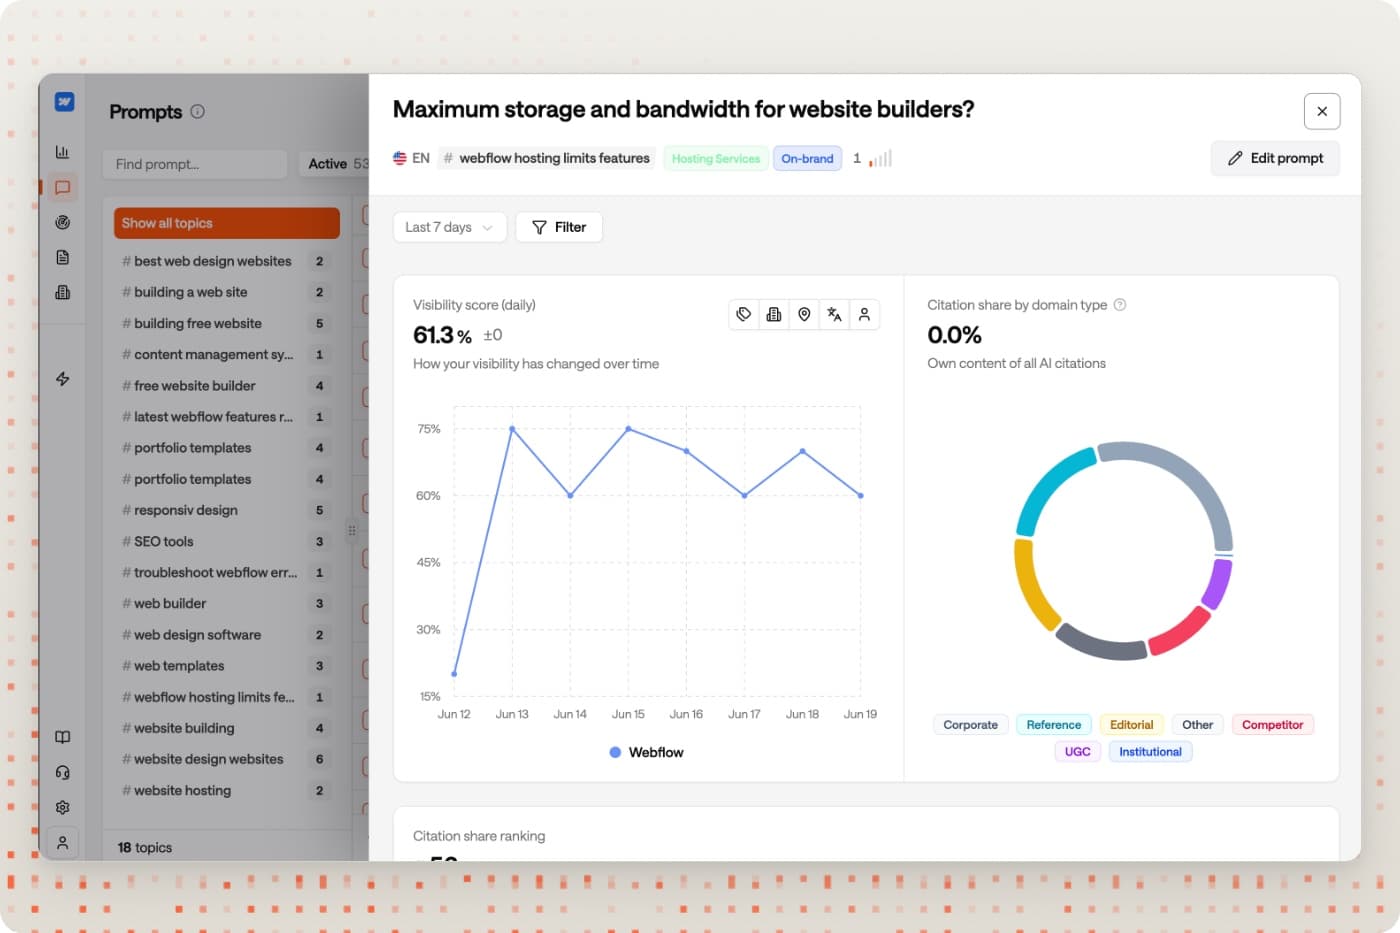1400x933 pixels.
Task: Click the Hosting Services tag
Action: [716, 158]
